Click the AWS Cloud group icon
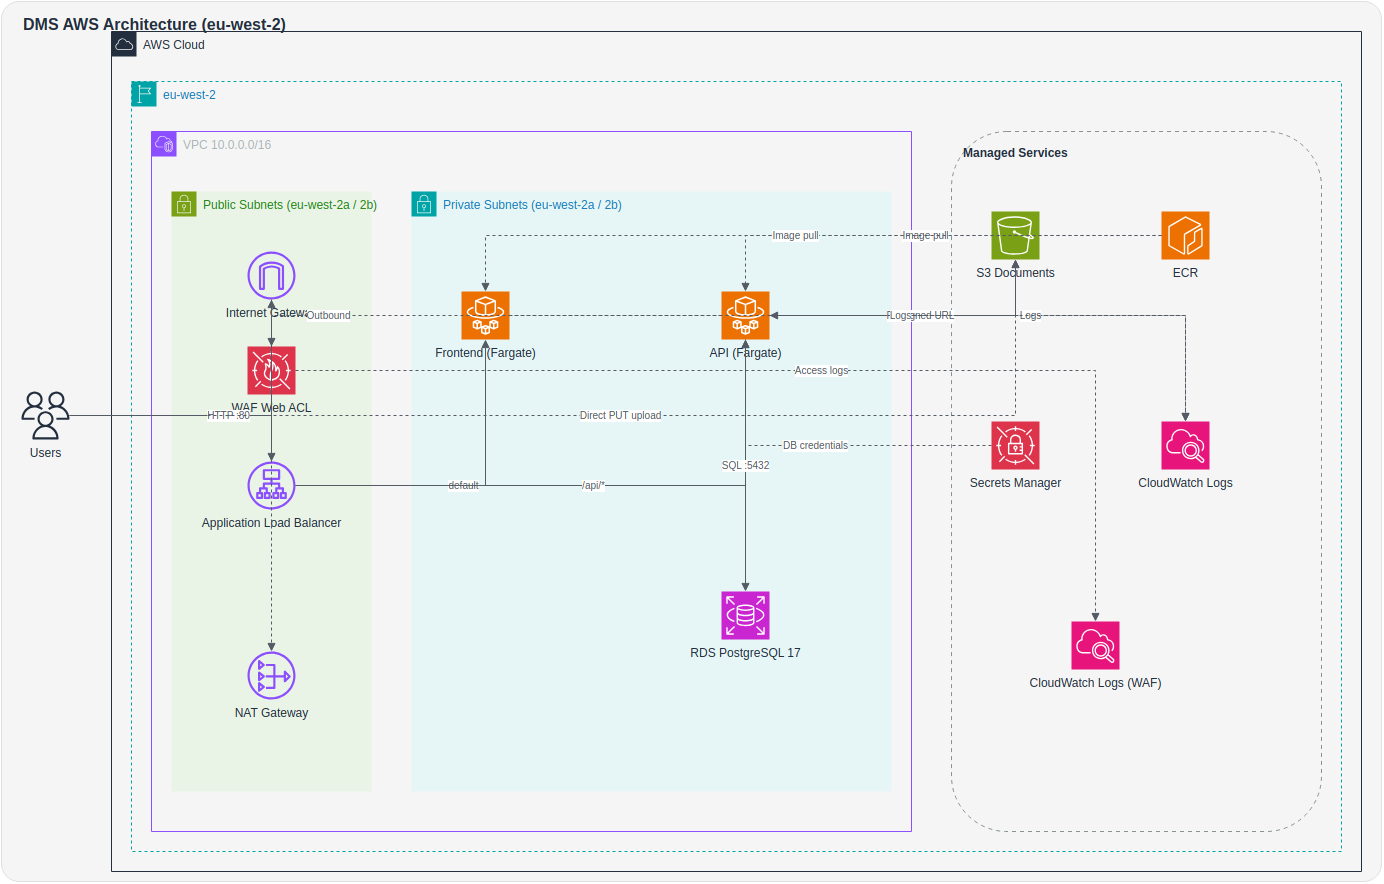The image size is (1384, 884). tap(124, 44)
